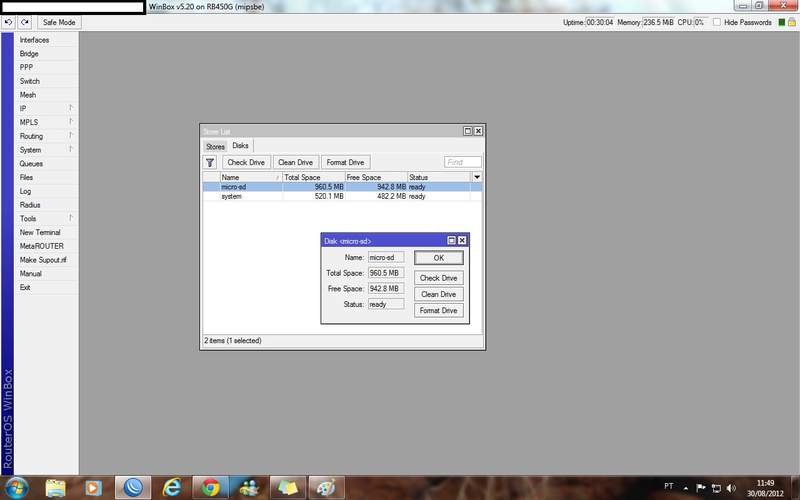800x500 pixels.
Task: Open Internet Explorer from taskbar
Action: tap(171, 488)
